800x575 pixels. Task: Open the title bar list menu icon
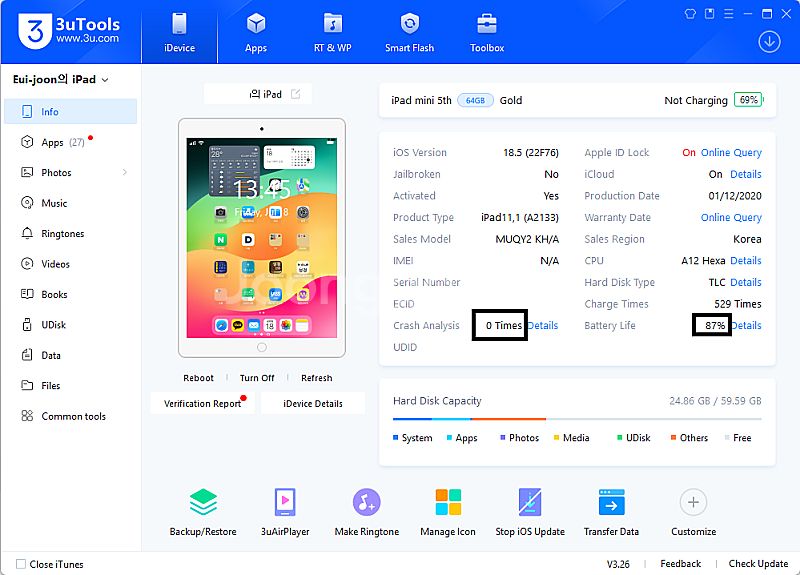[x=729, y=14]
